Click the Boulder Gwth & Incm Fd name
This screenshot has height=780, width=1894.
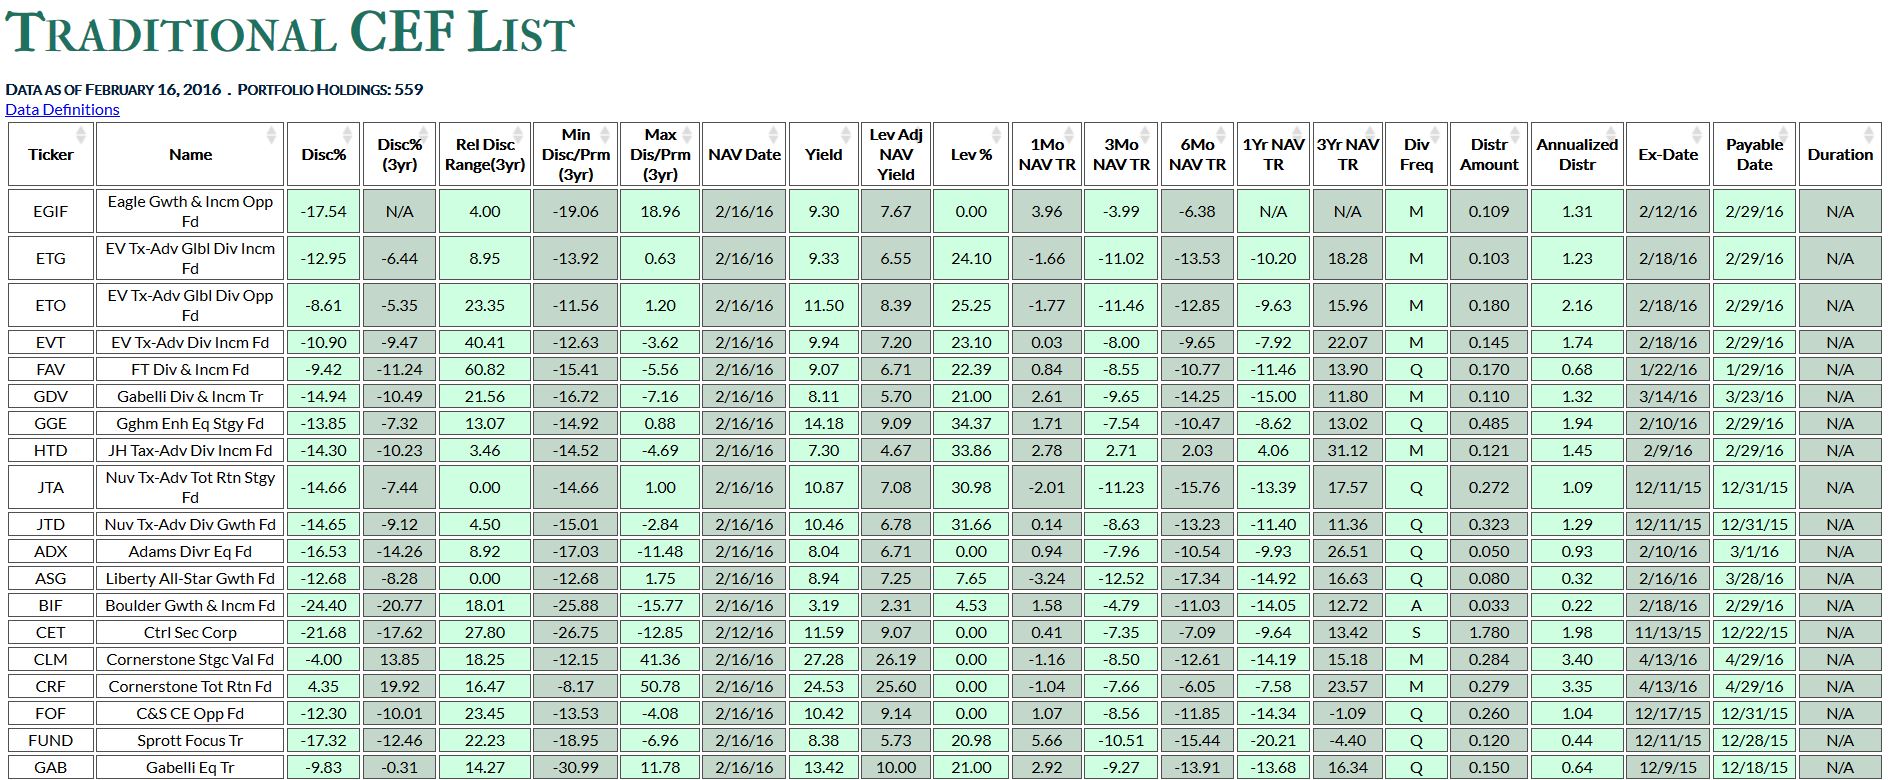190,606
